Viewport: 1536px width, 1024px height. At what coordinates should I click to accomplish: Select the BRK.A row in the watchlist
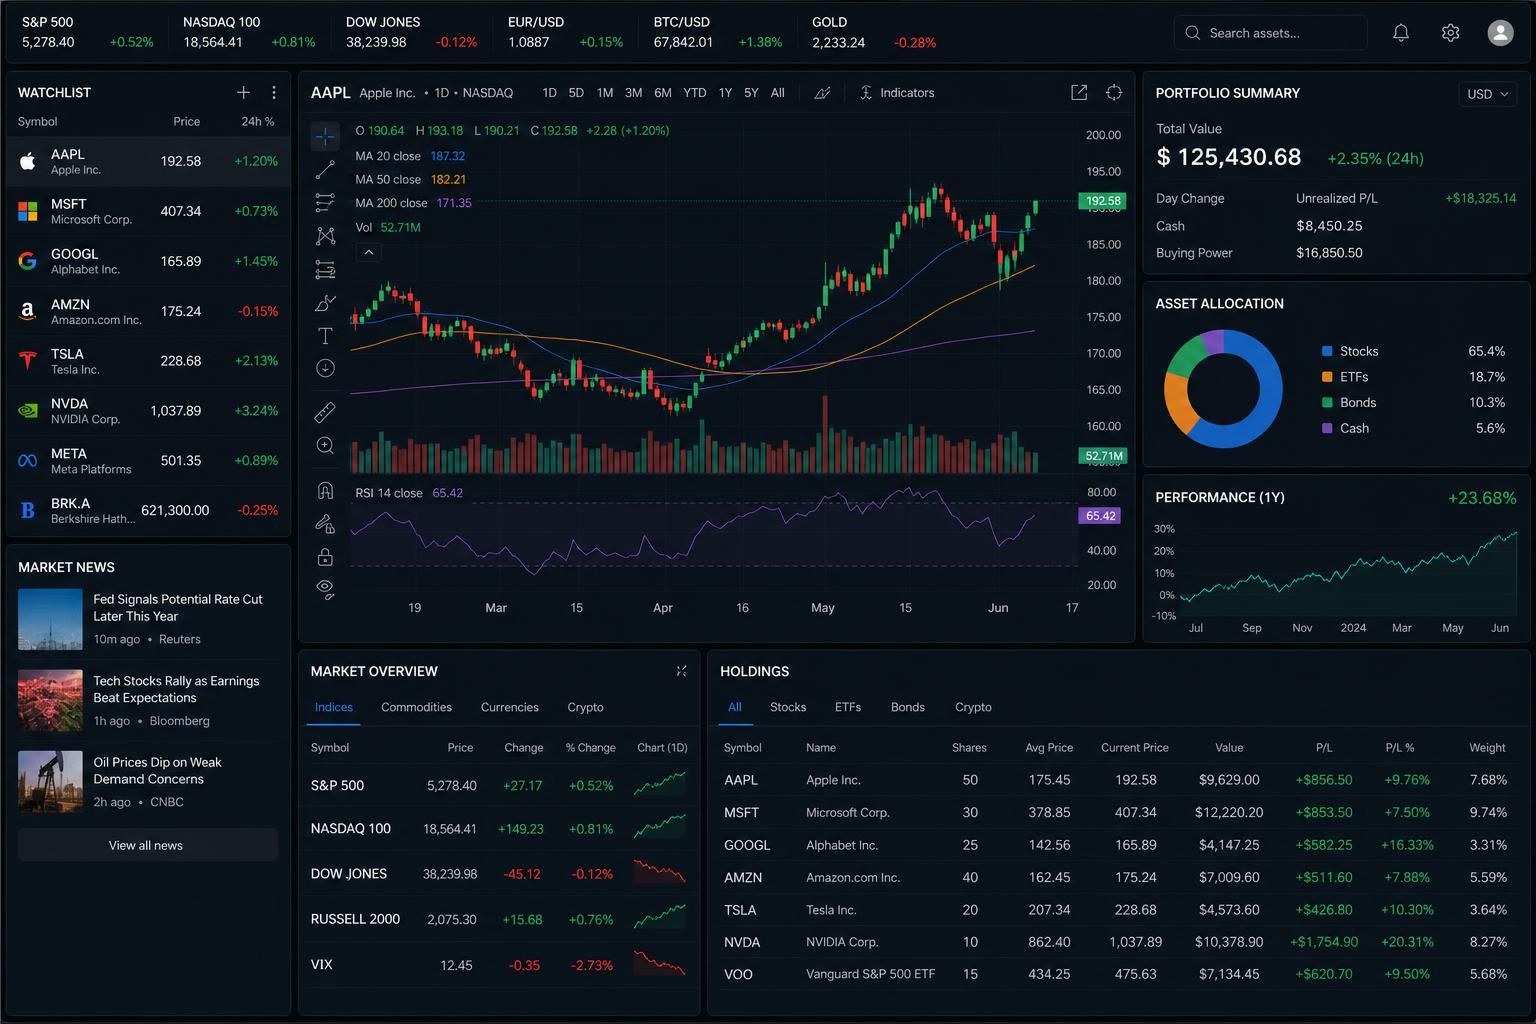[148, 511]
